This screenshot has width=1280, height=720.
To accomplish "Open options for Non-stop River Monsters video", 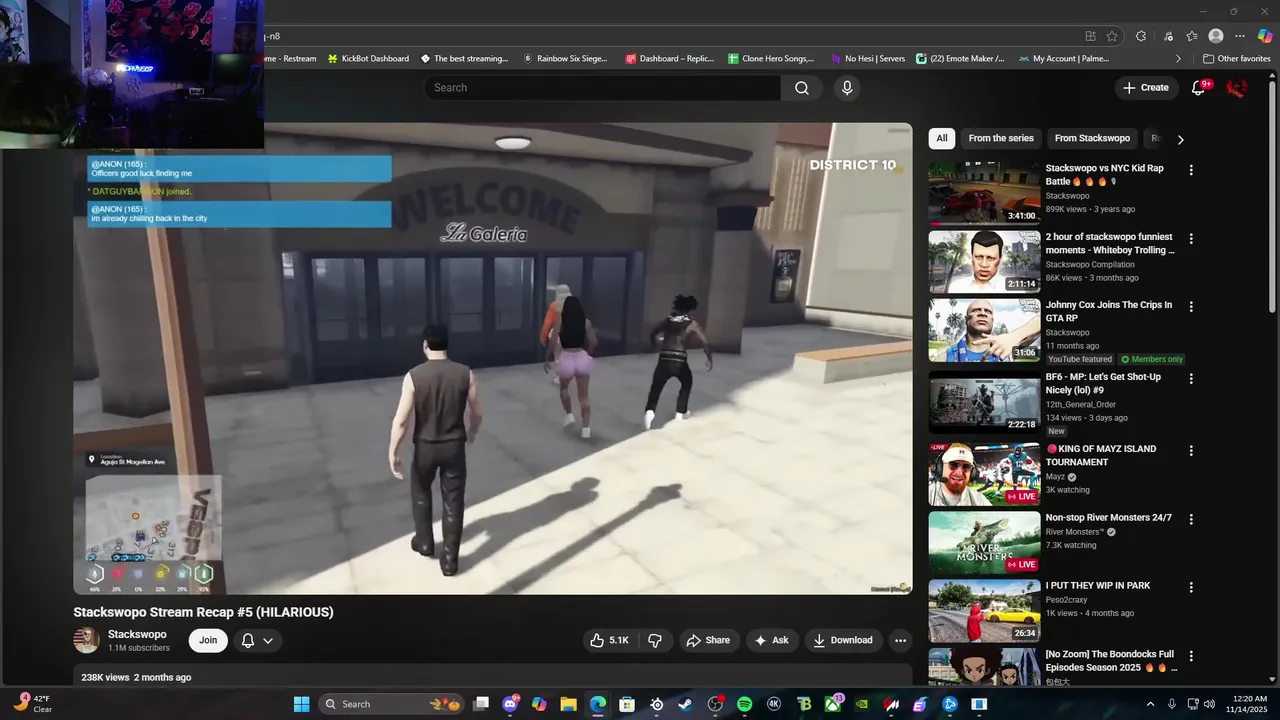I will tap(1191, 520).
